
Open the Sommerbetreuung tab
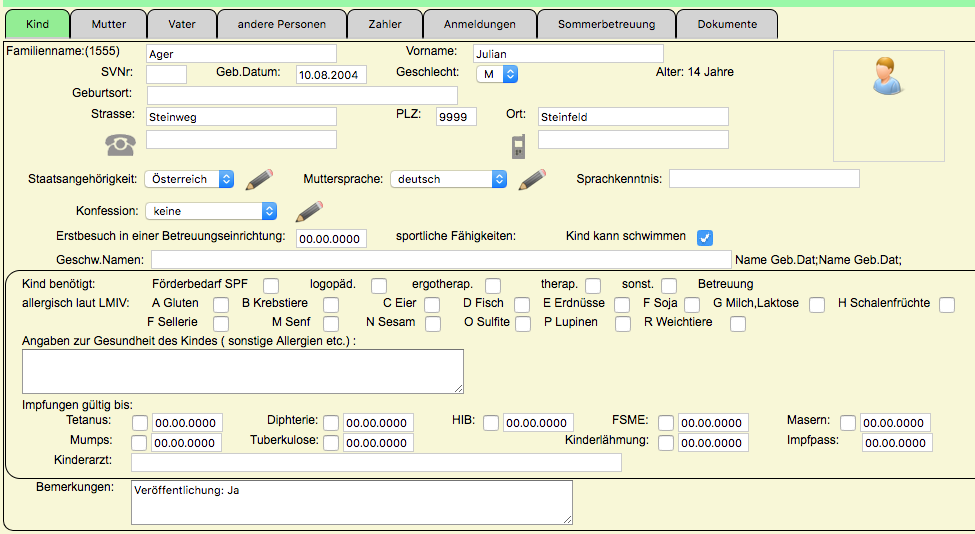(606, 24)
